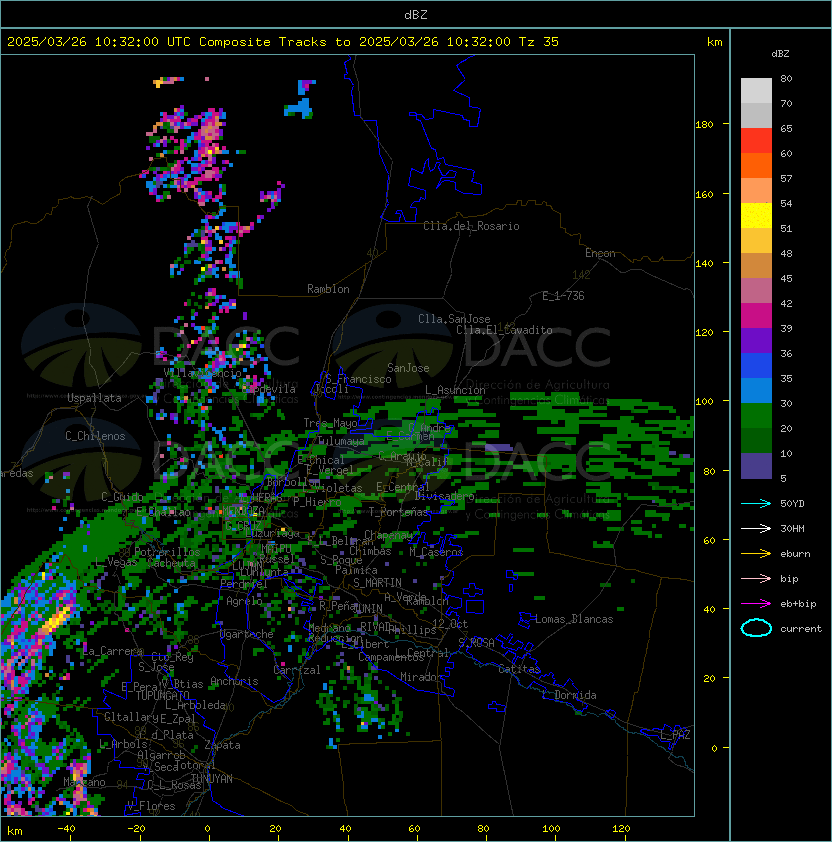Click the 'La_Carrera' map label
Image resolution: width=832 pixels, height=842 pixels.
(113, 651)
